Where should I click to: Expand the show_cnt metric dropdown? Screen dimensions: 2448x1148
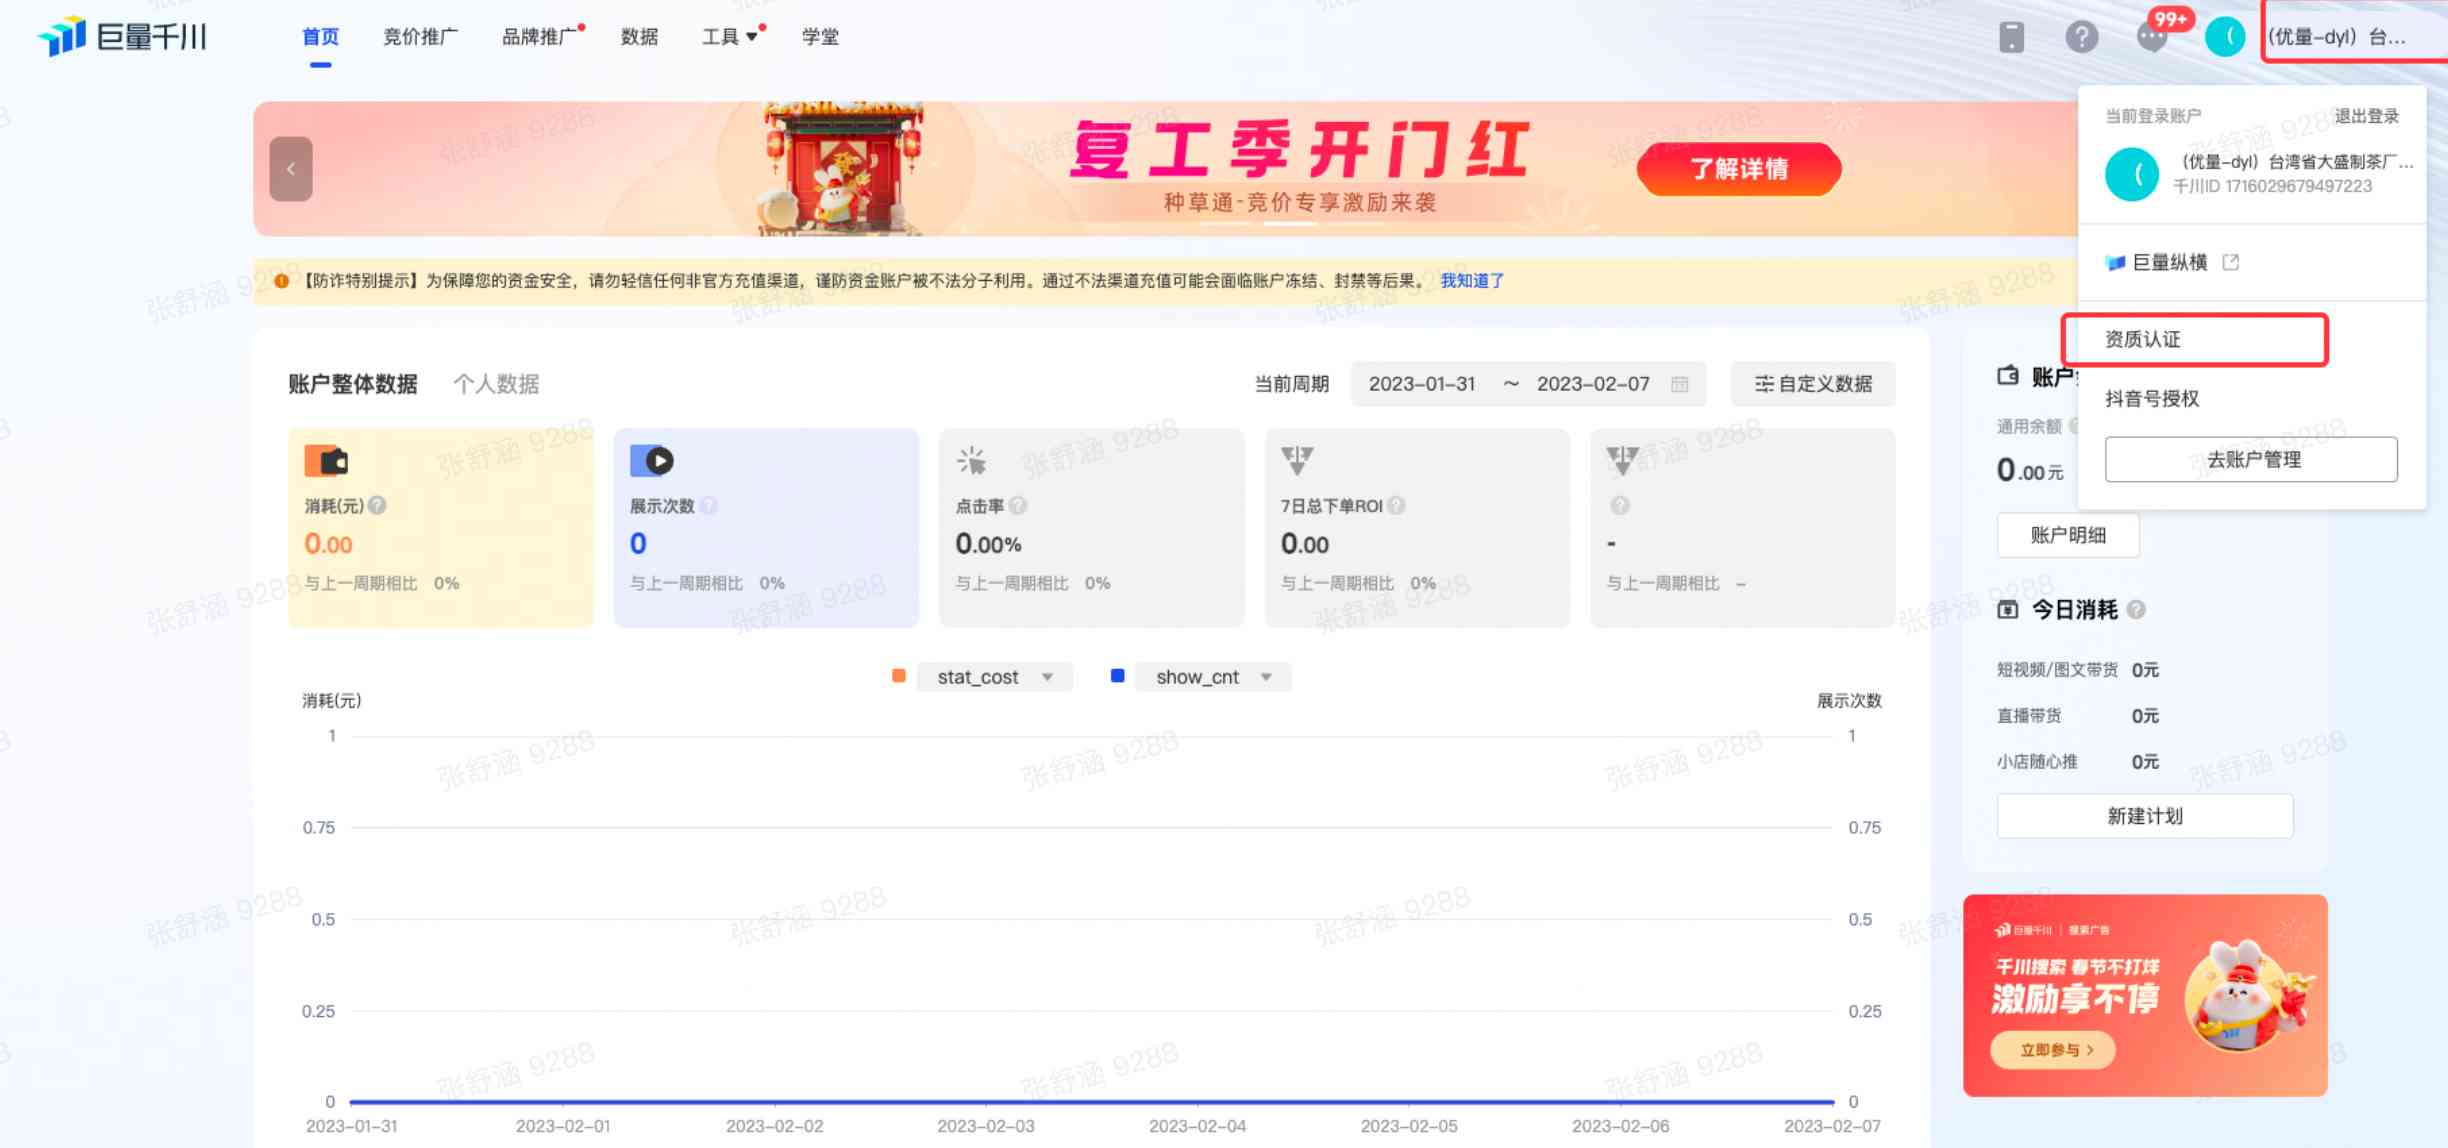click(1213, 677)
